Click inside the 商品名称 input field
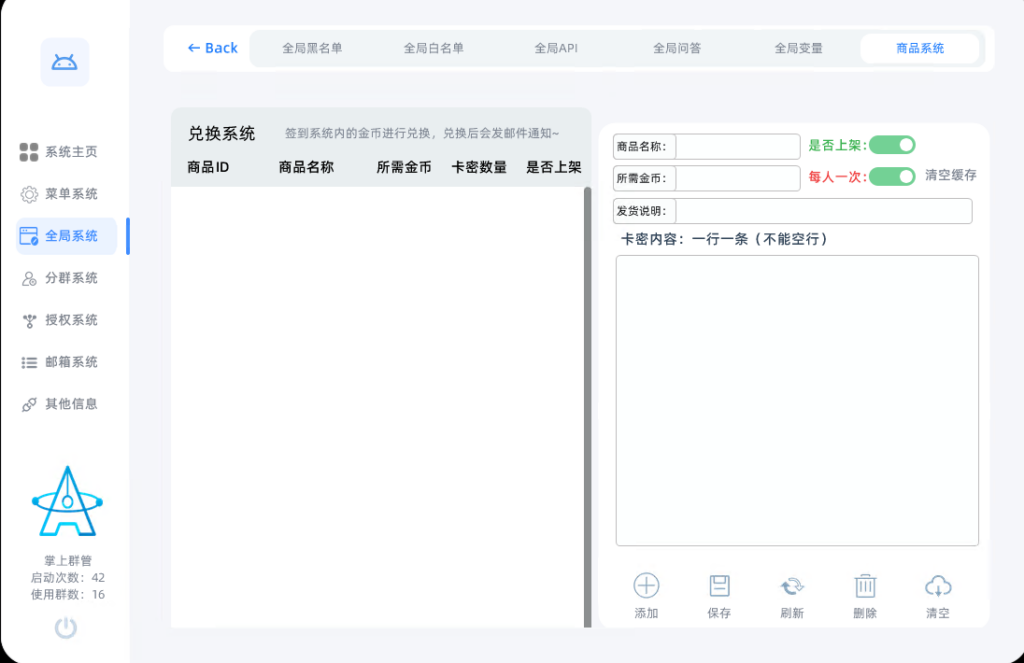 pyautogui.click(x=736, y=146)
